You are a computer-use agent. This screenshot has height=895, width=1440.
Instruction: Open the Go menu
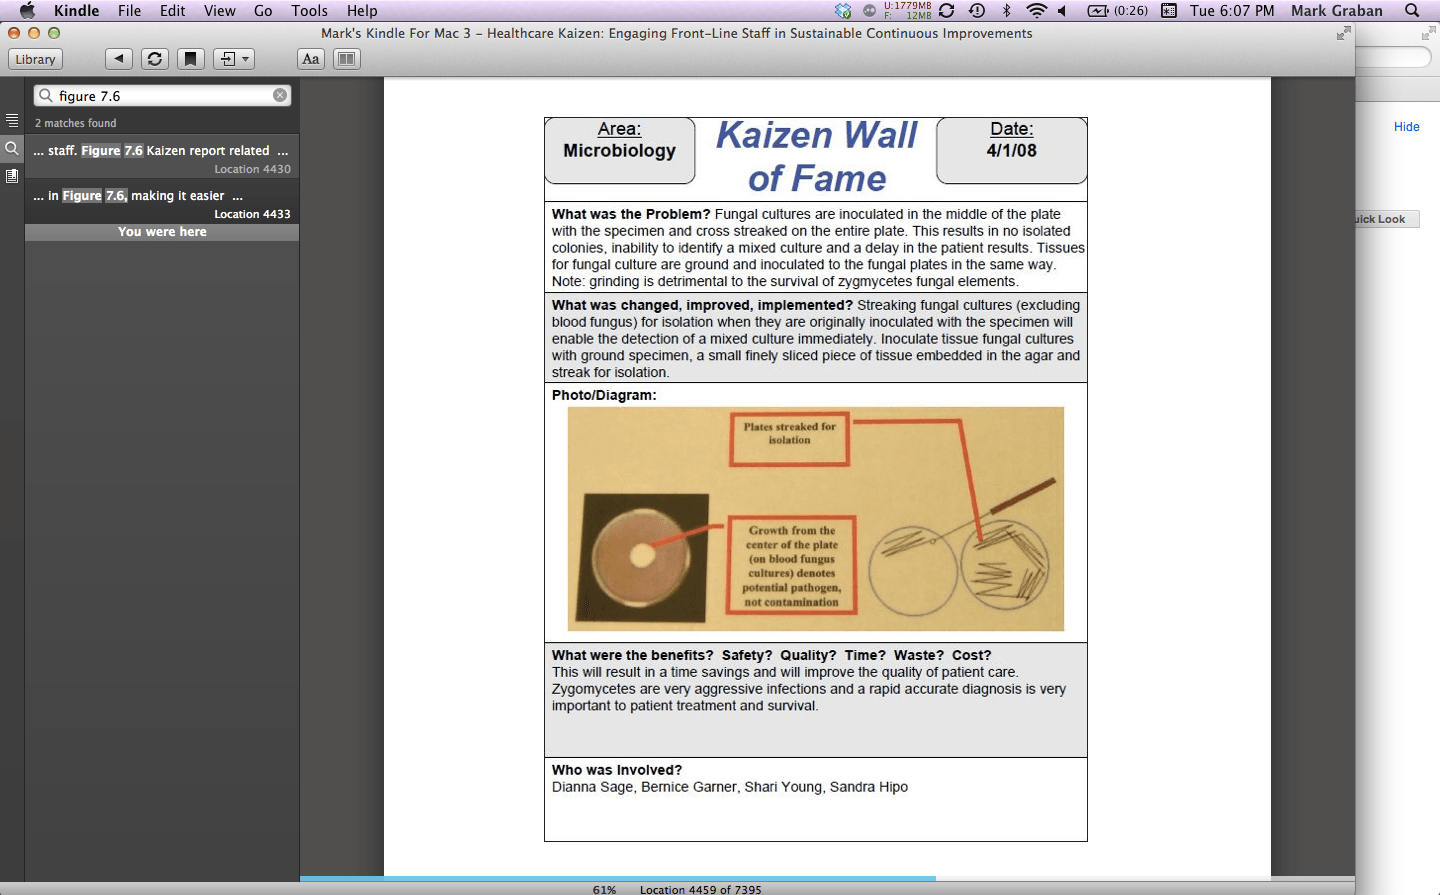click(263, 11)
